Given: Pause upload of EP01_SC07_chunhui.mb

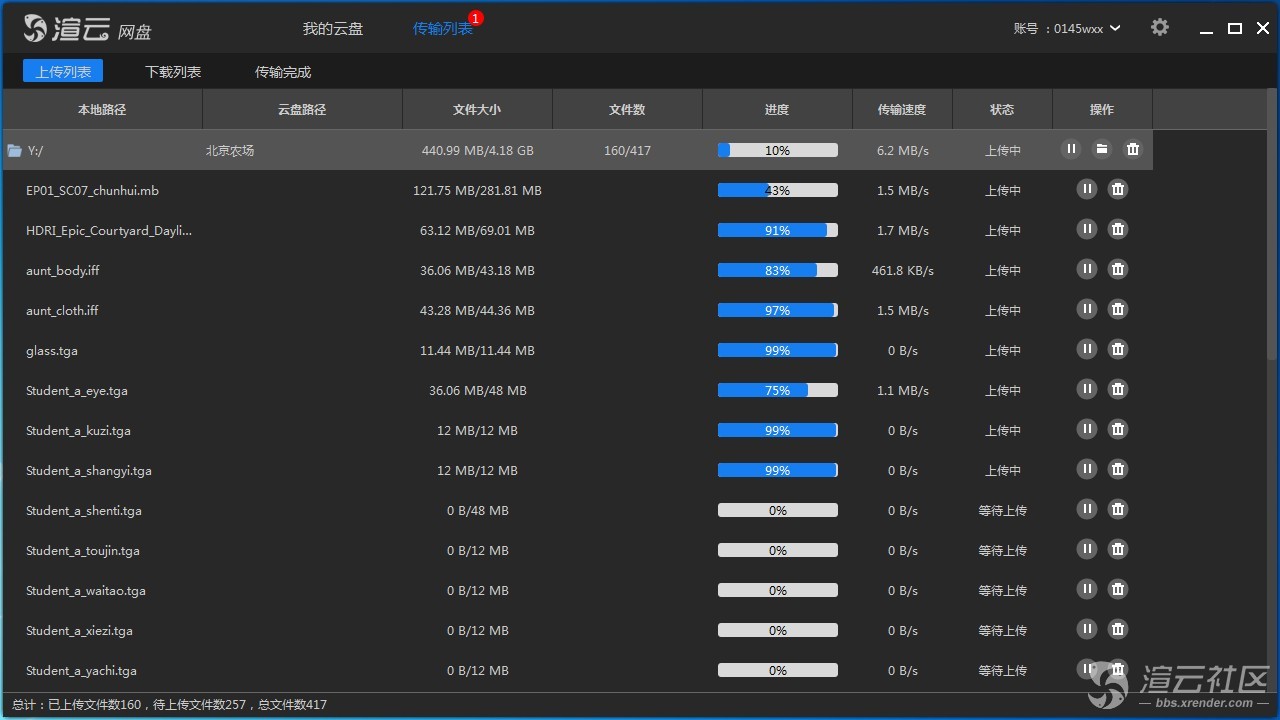Looking at the screenshot, I should point(1086,189).
